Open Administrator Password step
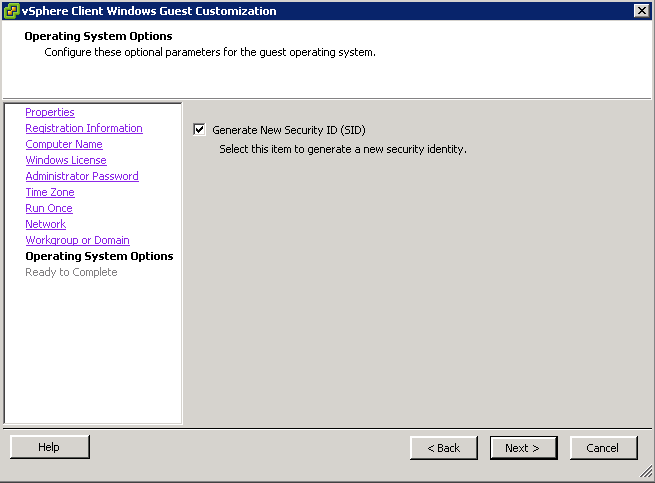655x483 pixels. click(x=82, y=176)
